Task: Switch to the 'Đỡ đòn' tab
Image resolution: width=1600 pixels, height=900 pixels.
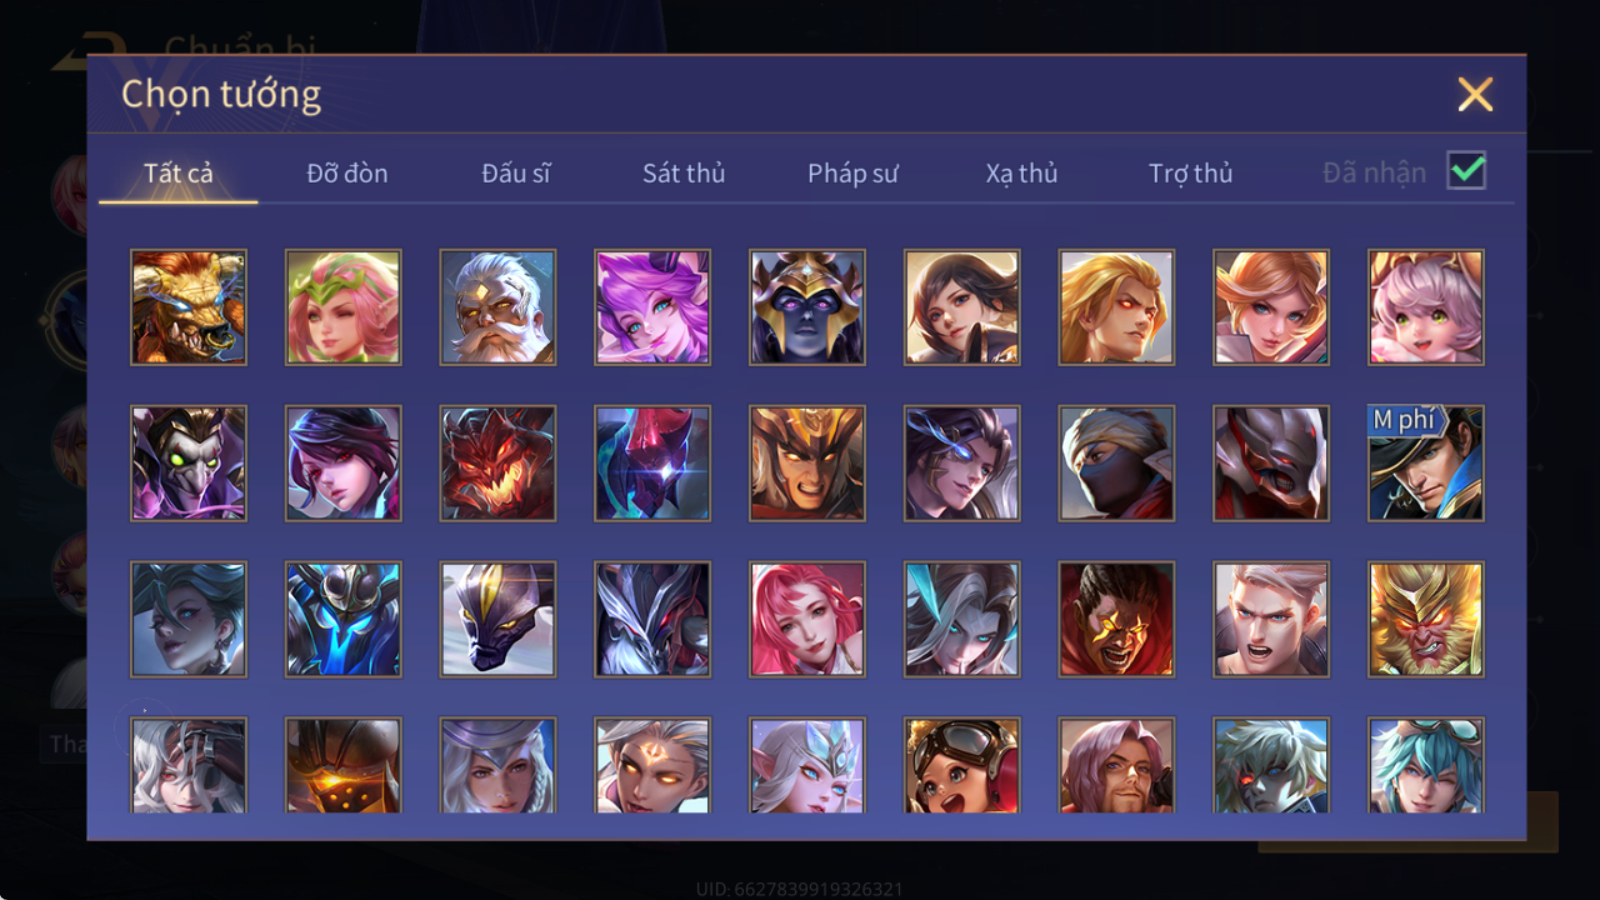Action: (x=347, y=173)
